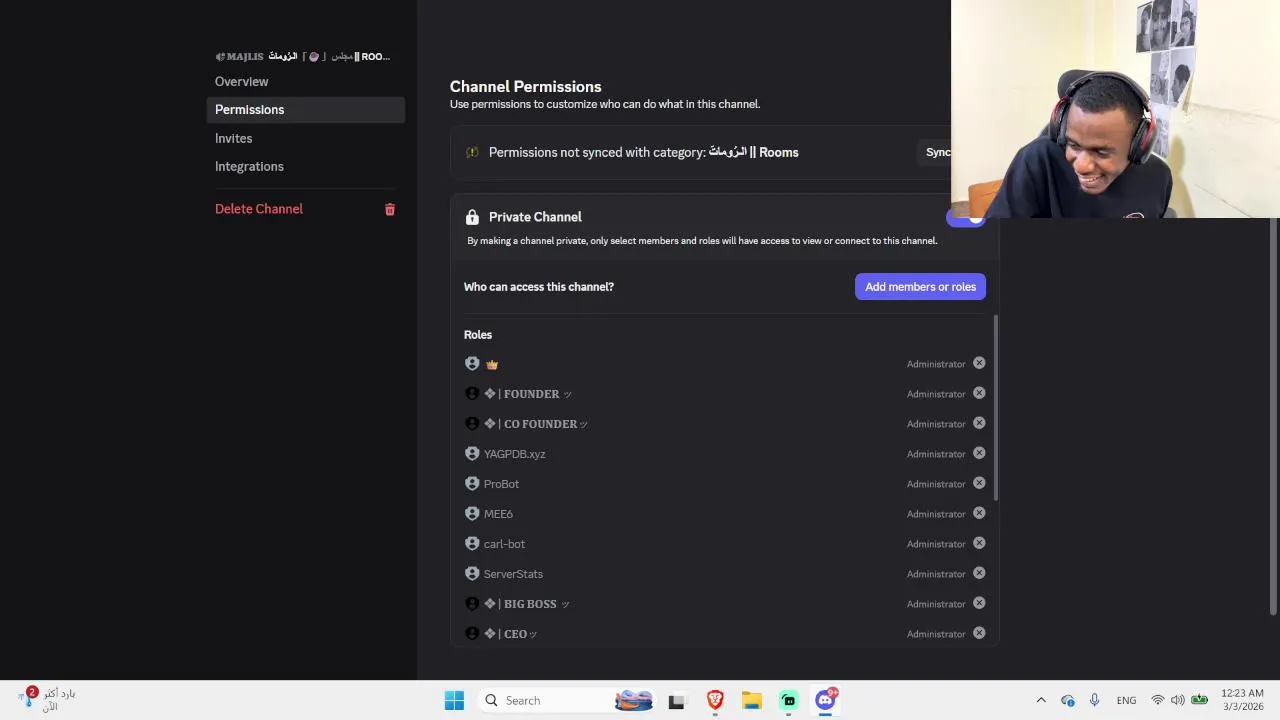Remove BIG BOSS role from channel access
1280x720 pixels.
pyautogui.click(x=979, y=603)
